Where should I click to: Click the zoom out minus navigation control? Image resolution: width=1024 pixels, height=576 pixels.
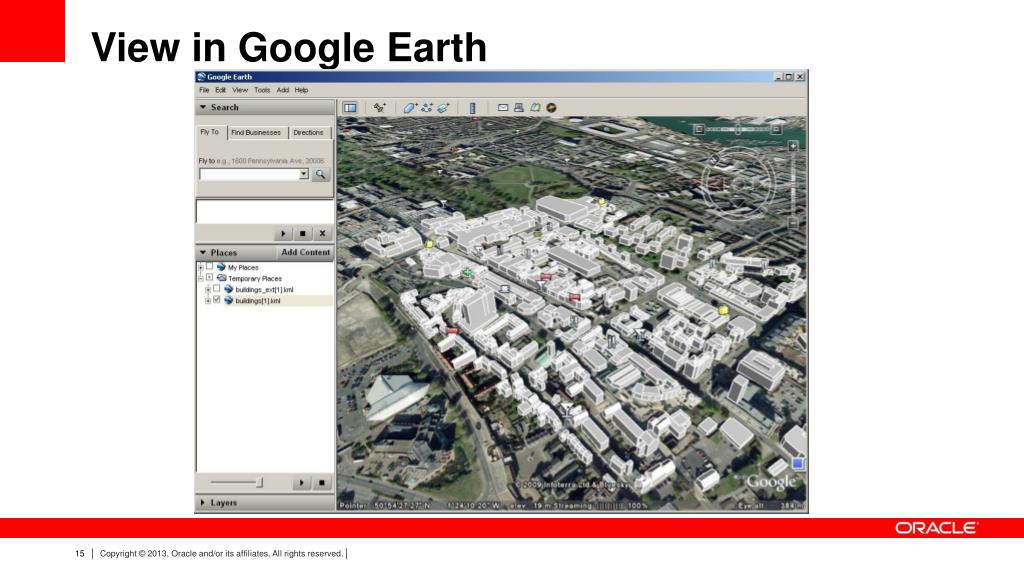(792, 223)
